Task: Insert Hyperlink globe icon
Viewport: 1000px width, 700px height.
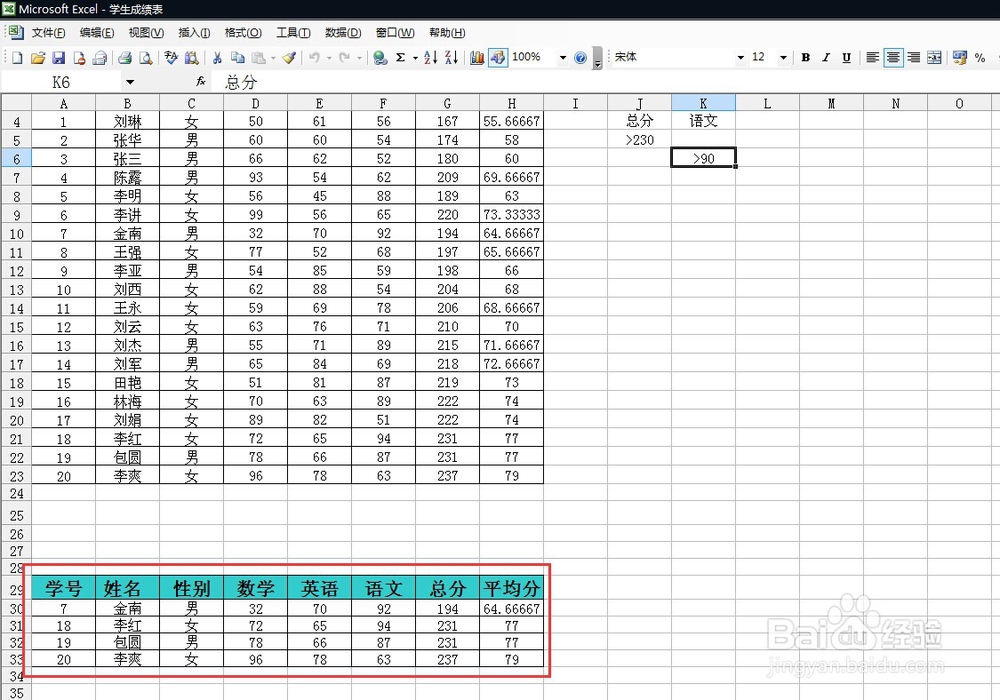Action: click(380, 58)
